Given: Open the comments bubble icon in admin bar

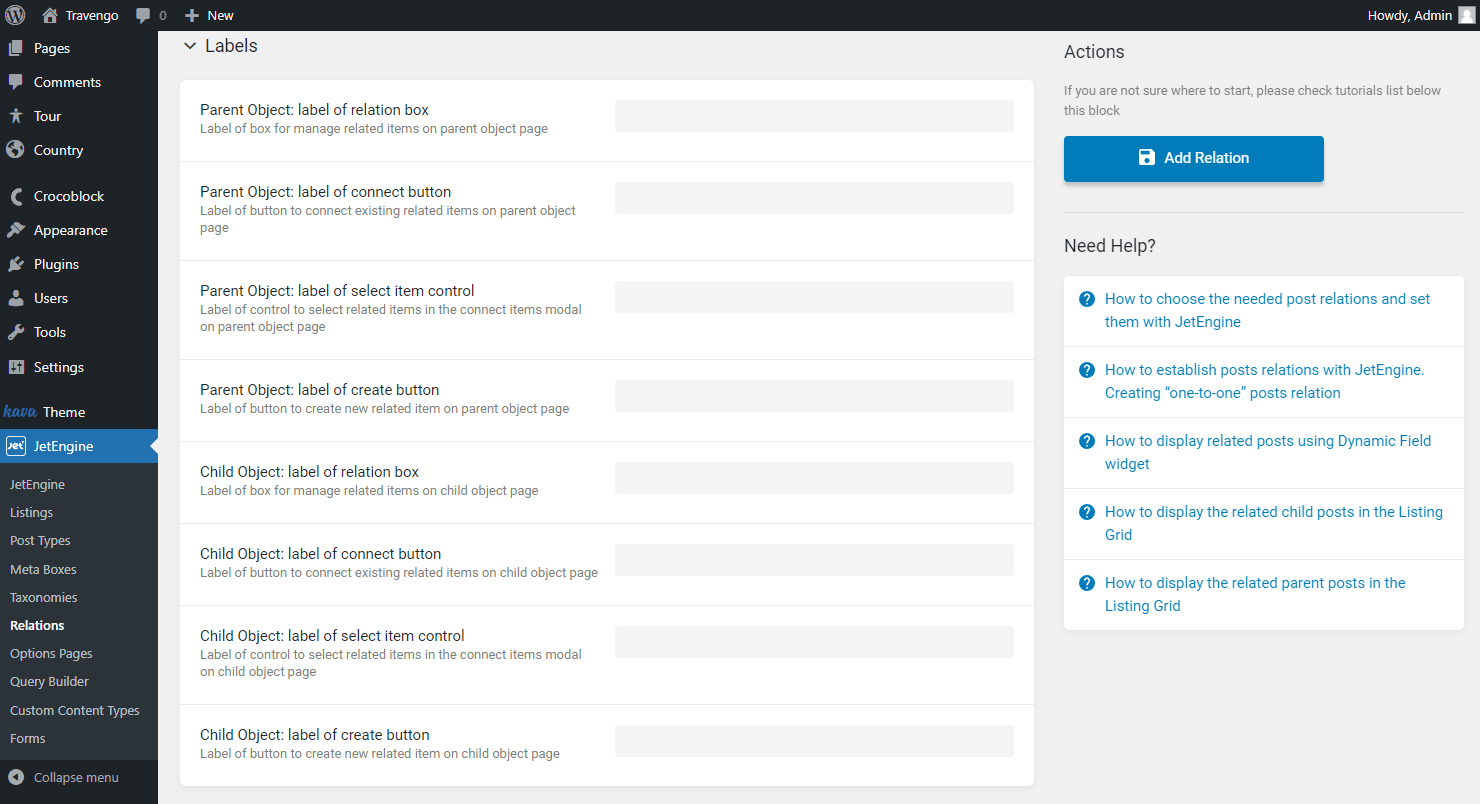Looking at the screenshot, I should point(144,15).
